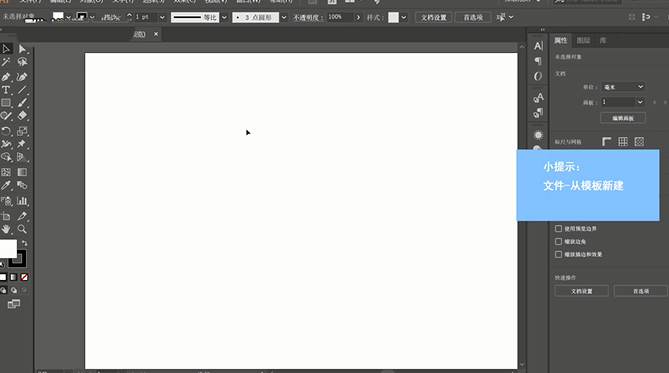Toggle transparency grid in Properties panel

click(x=639, y=142)
